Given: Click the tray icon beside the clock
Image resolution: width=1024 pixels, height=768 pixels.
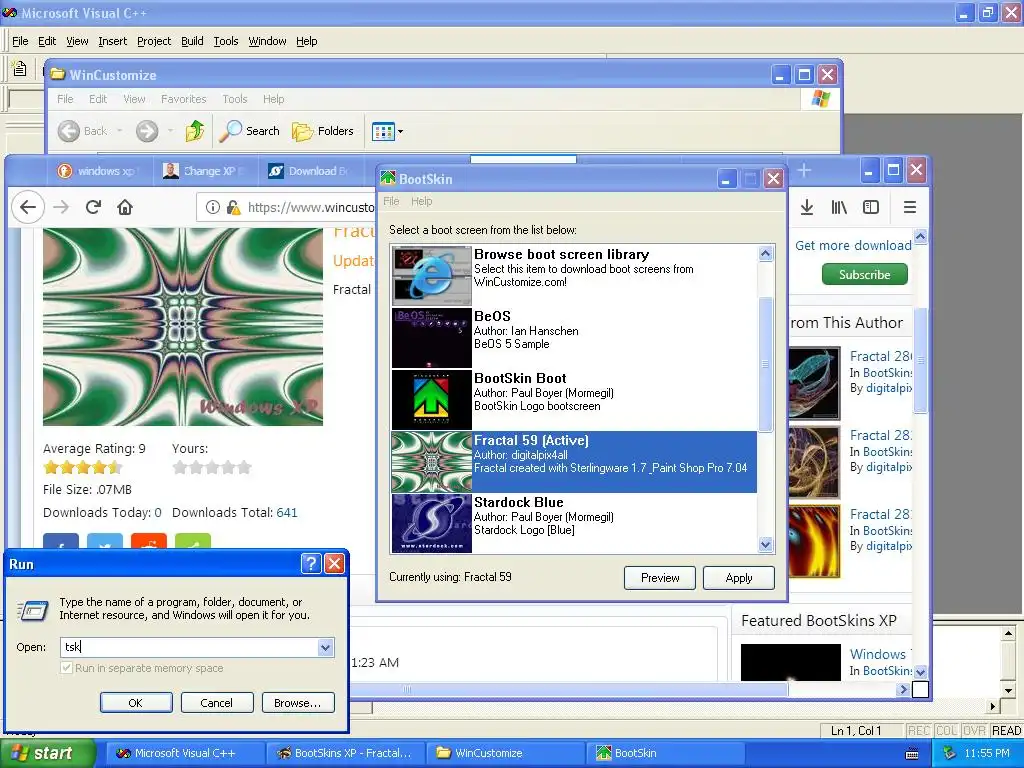Looking at the screenshot, I should coord(950,754).
